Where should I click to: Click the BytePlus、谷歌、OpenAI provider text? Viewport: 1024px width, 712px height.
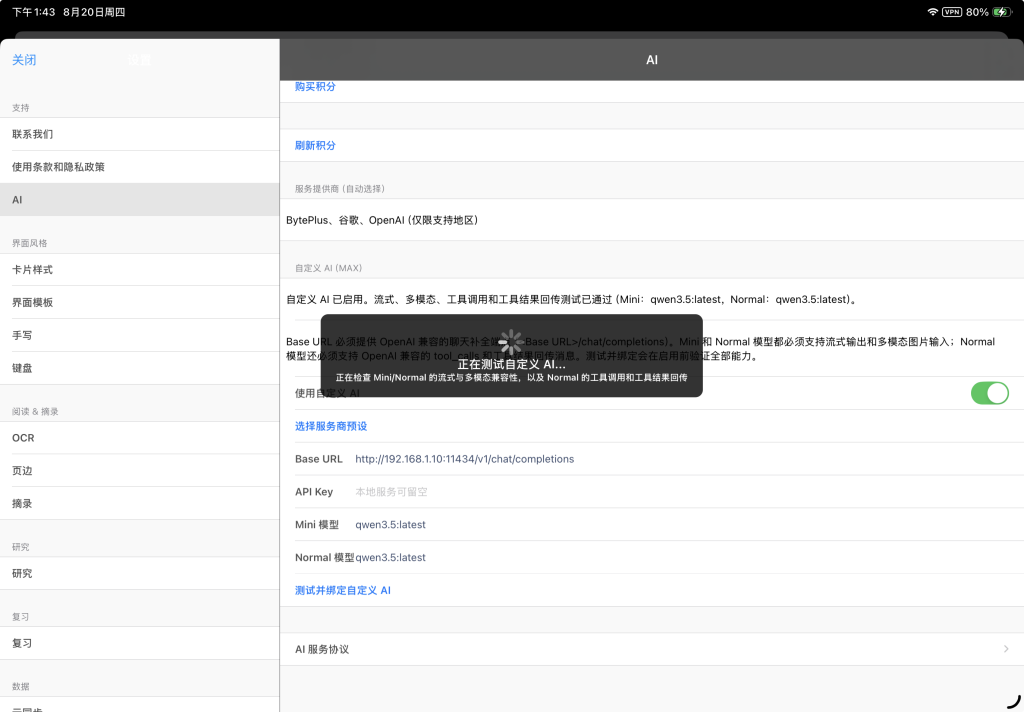point(382,220)
